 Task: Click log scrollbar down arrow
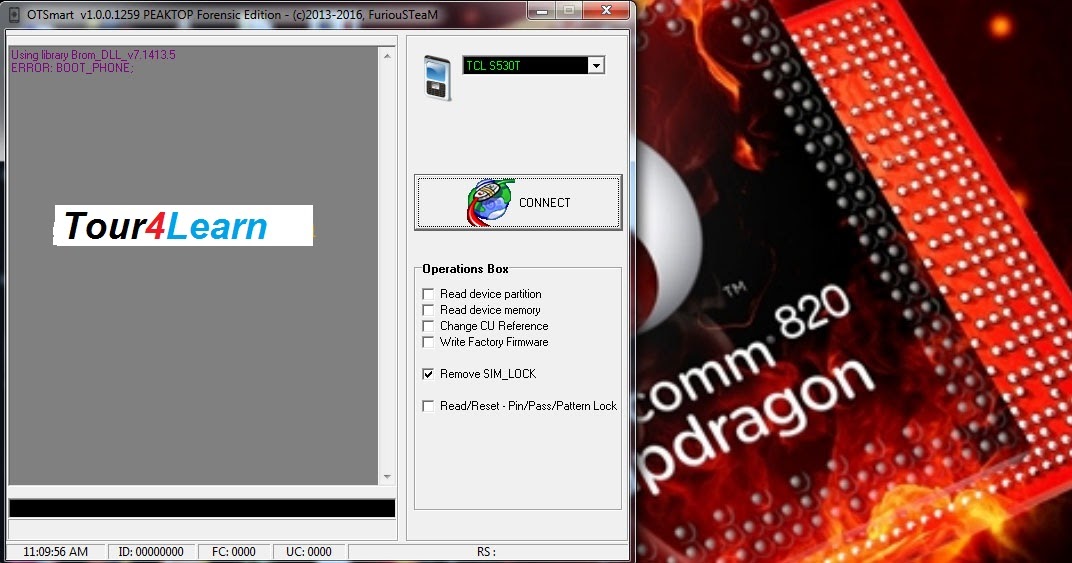[x=387, y=477]
